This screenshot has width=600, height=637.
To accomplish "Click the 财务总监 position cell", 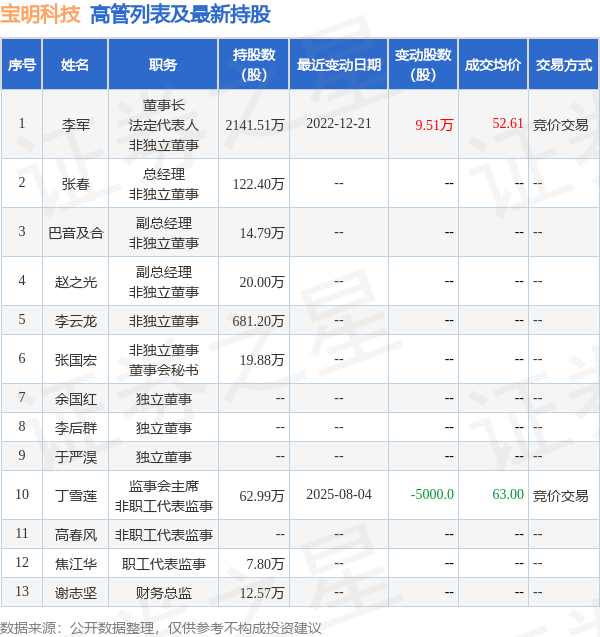I will [163, 593].
